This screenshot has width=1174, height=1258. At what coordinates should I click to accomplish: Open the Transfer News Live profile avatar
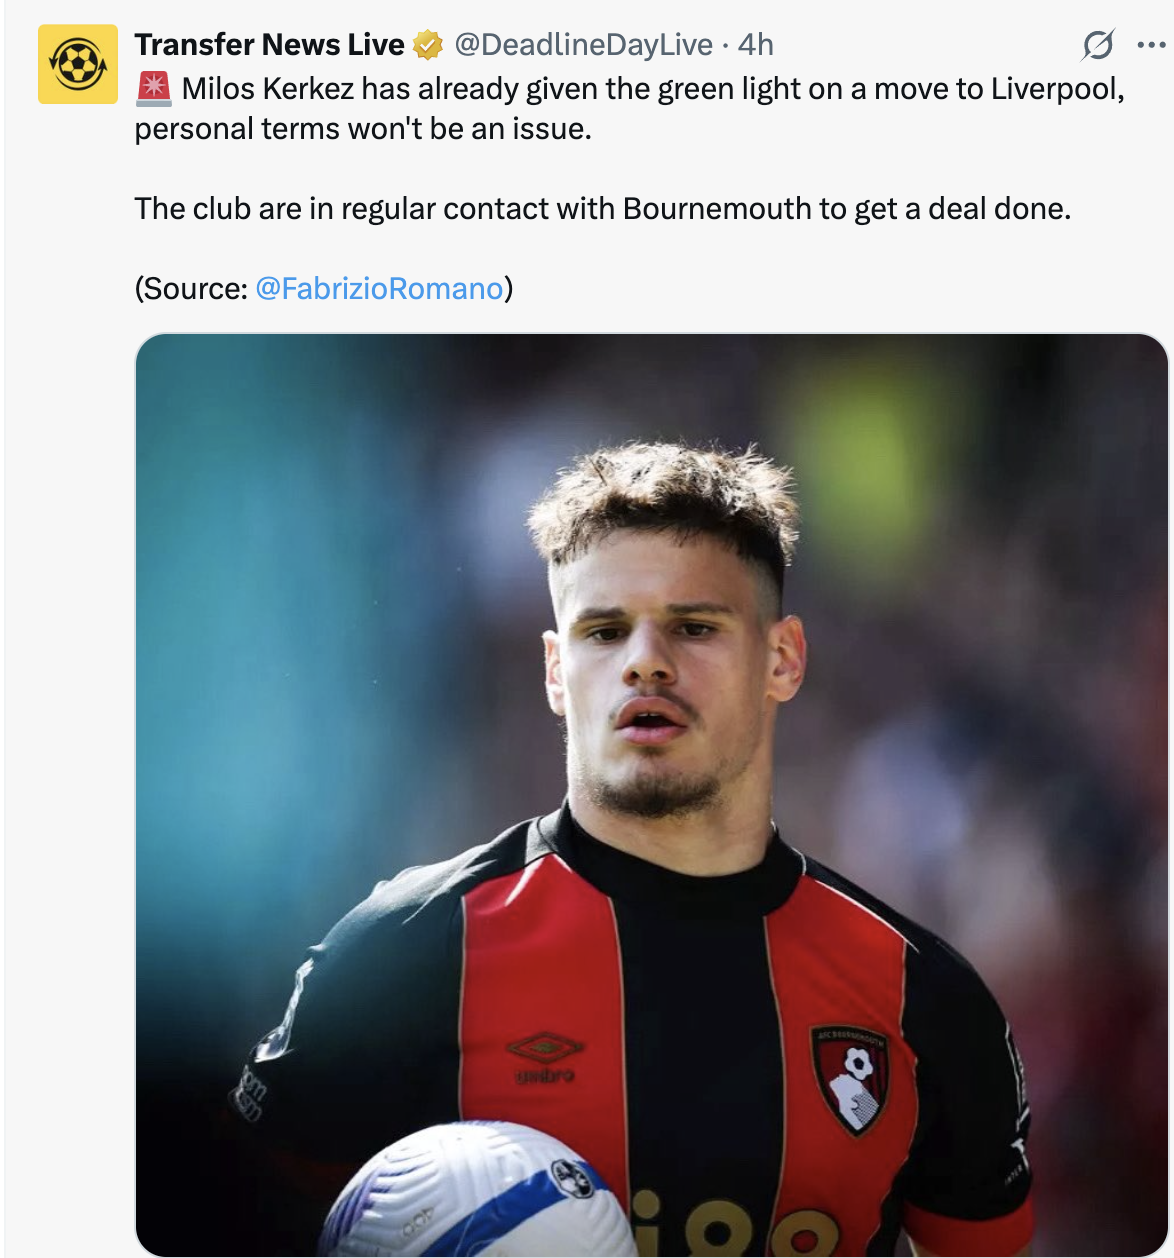tap(78, 65)
